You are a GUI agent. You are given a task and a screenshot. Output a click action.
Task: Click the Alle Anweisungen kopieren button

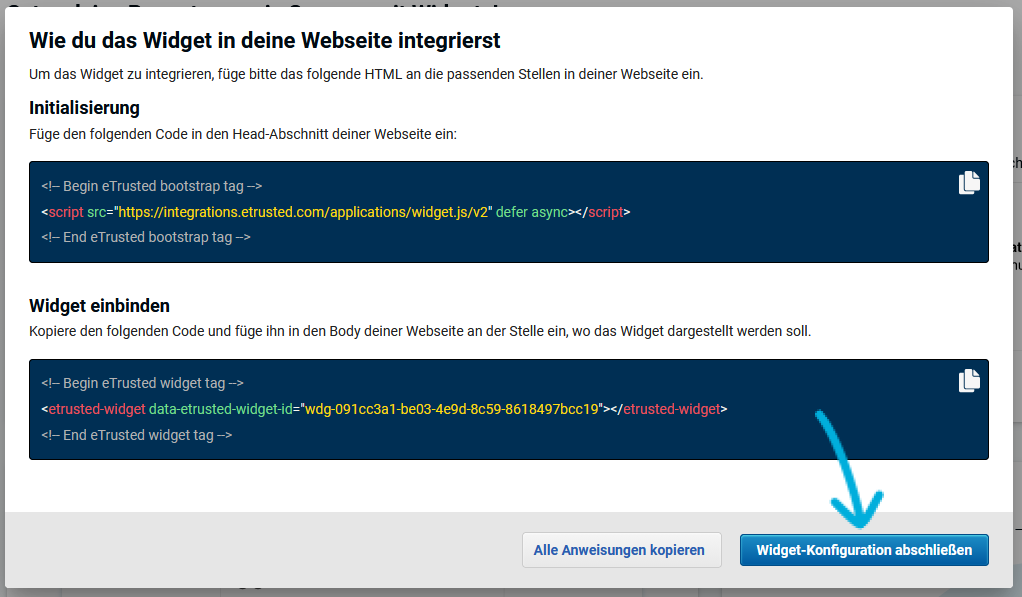coord(621,549)
